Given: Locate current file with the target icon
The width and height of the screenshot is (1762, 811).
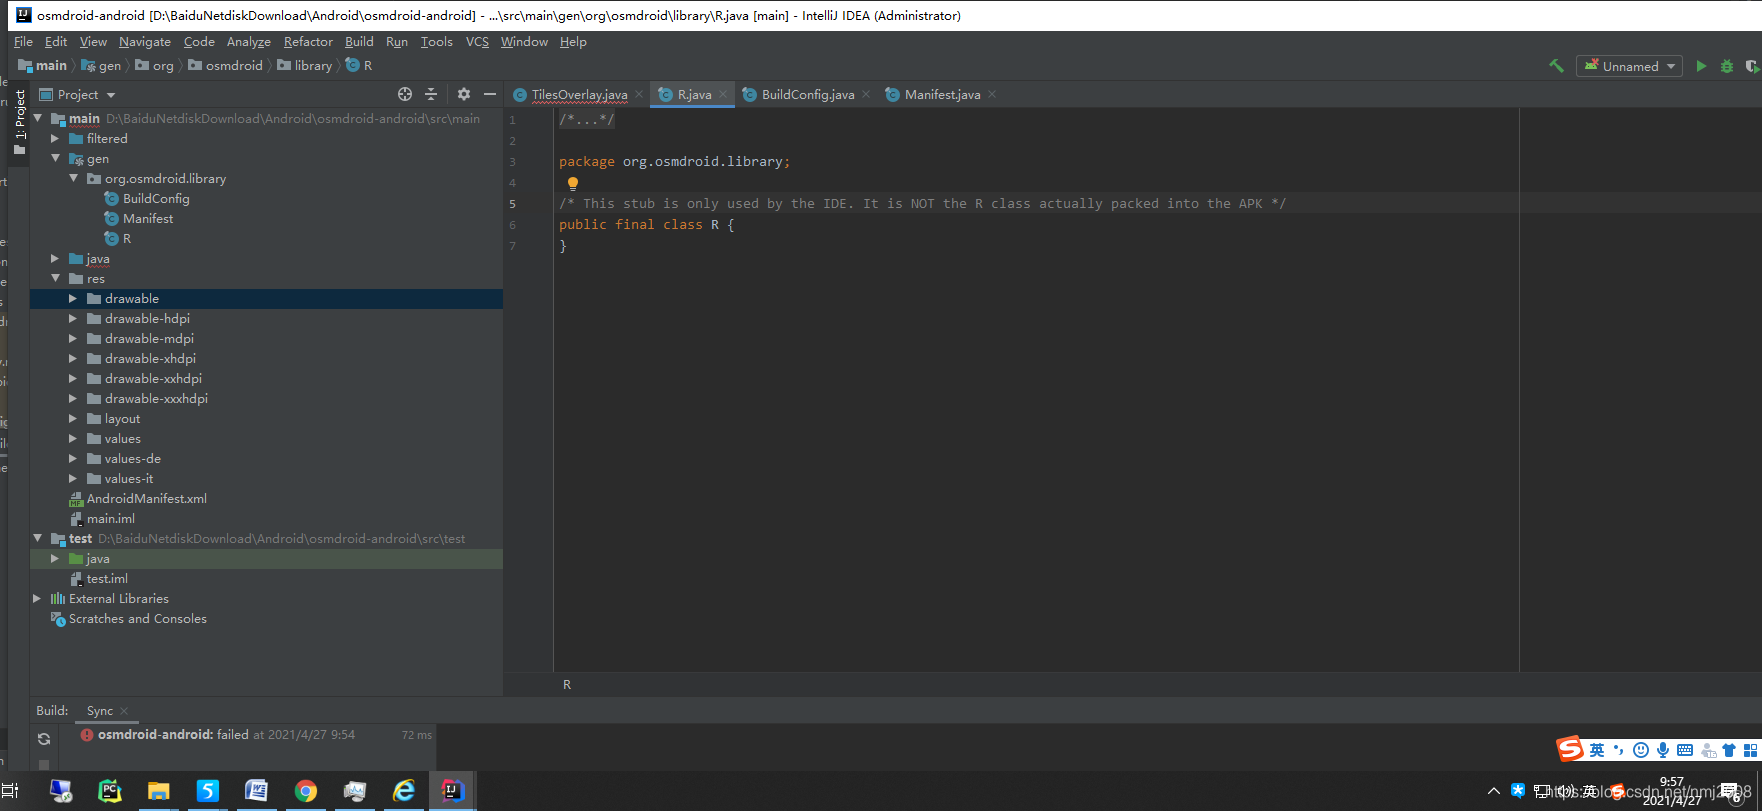Looking at the screenshot, I should pos(405,94).
